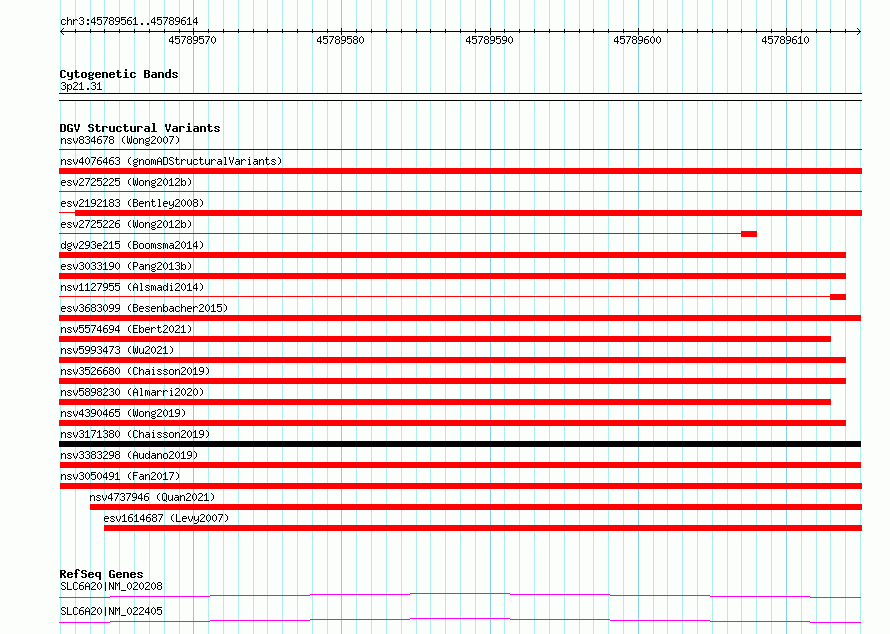
Task: Click the RefSeq Genes track title
Action: [101, 574]
